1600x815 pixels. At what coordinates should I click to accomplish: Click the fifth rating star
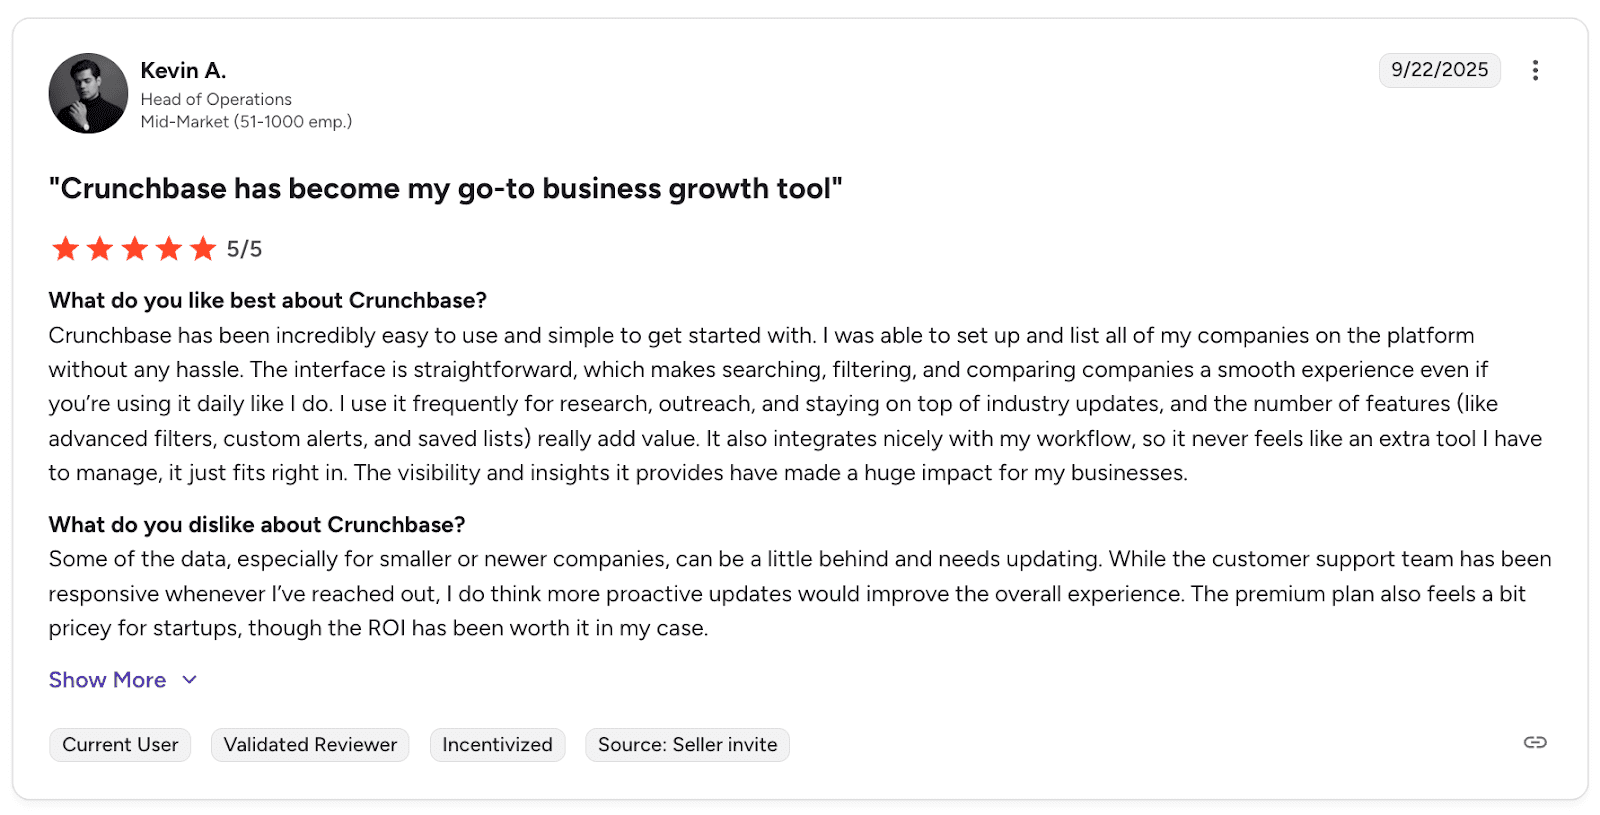pyautogui.click(x=203, y=248)
